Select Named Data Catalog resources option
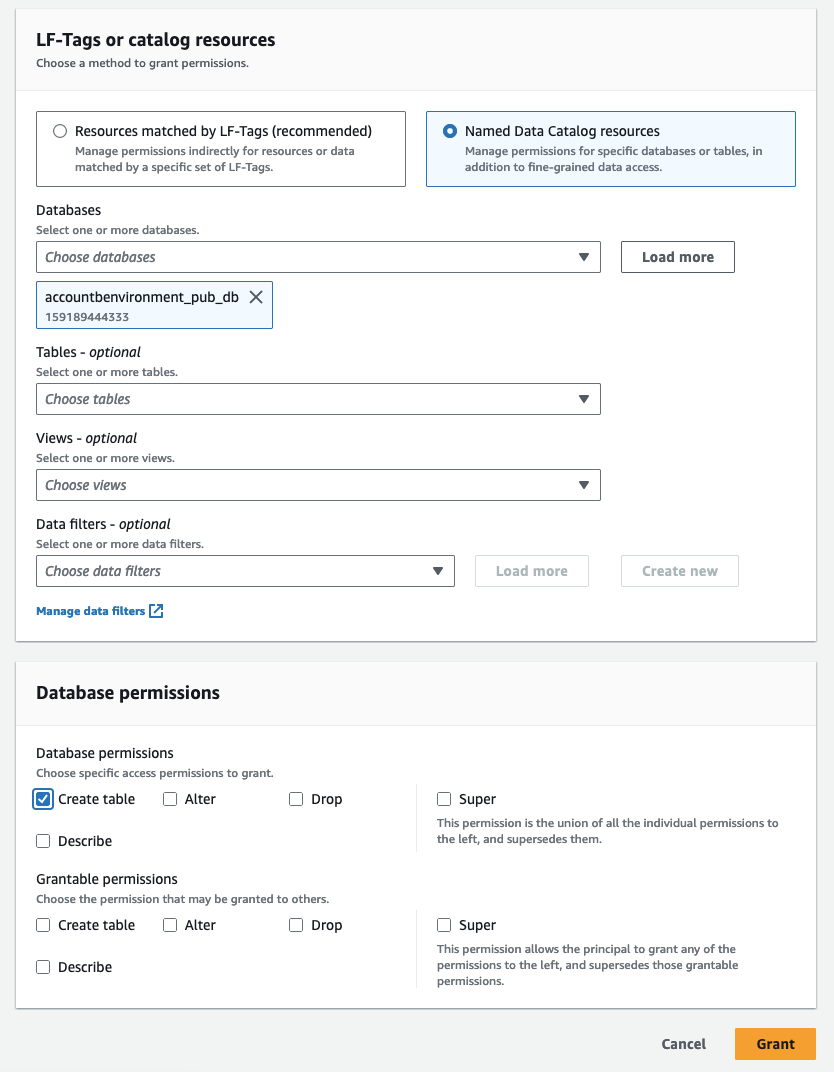This screenshot has width=834, height=1072. [450, 131]
